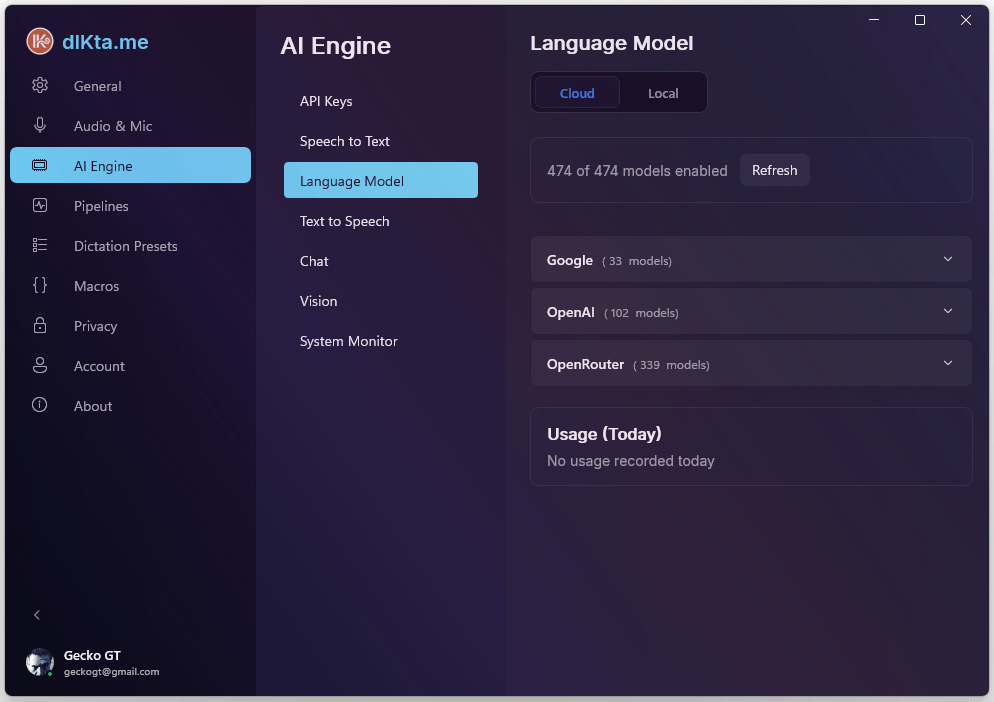Screen dimensions: 994x702
Task: Click the About info icon
Action: (39, 405)
